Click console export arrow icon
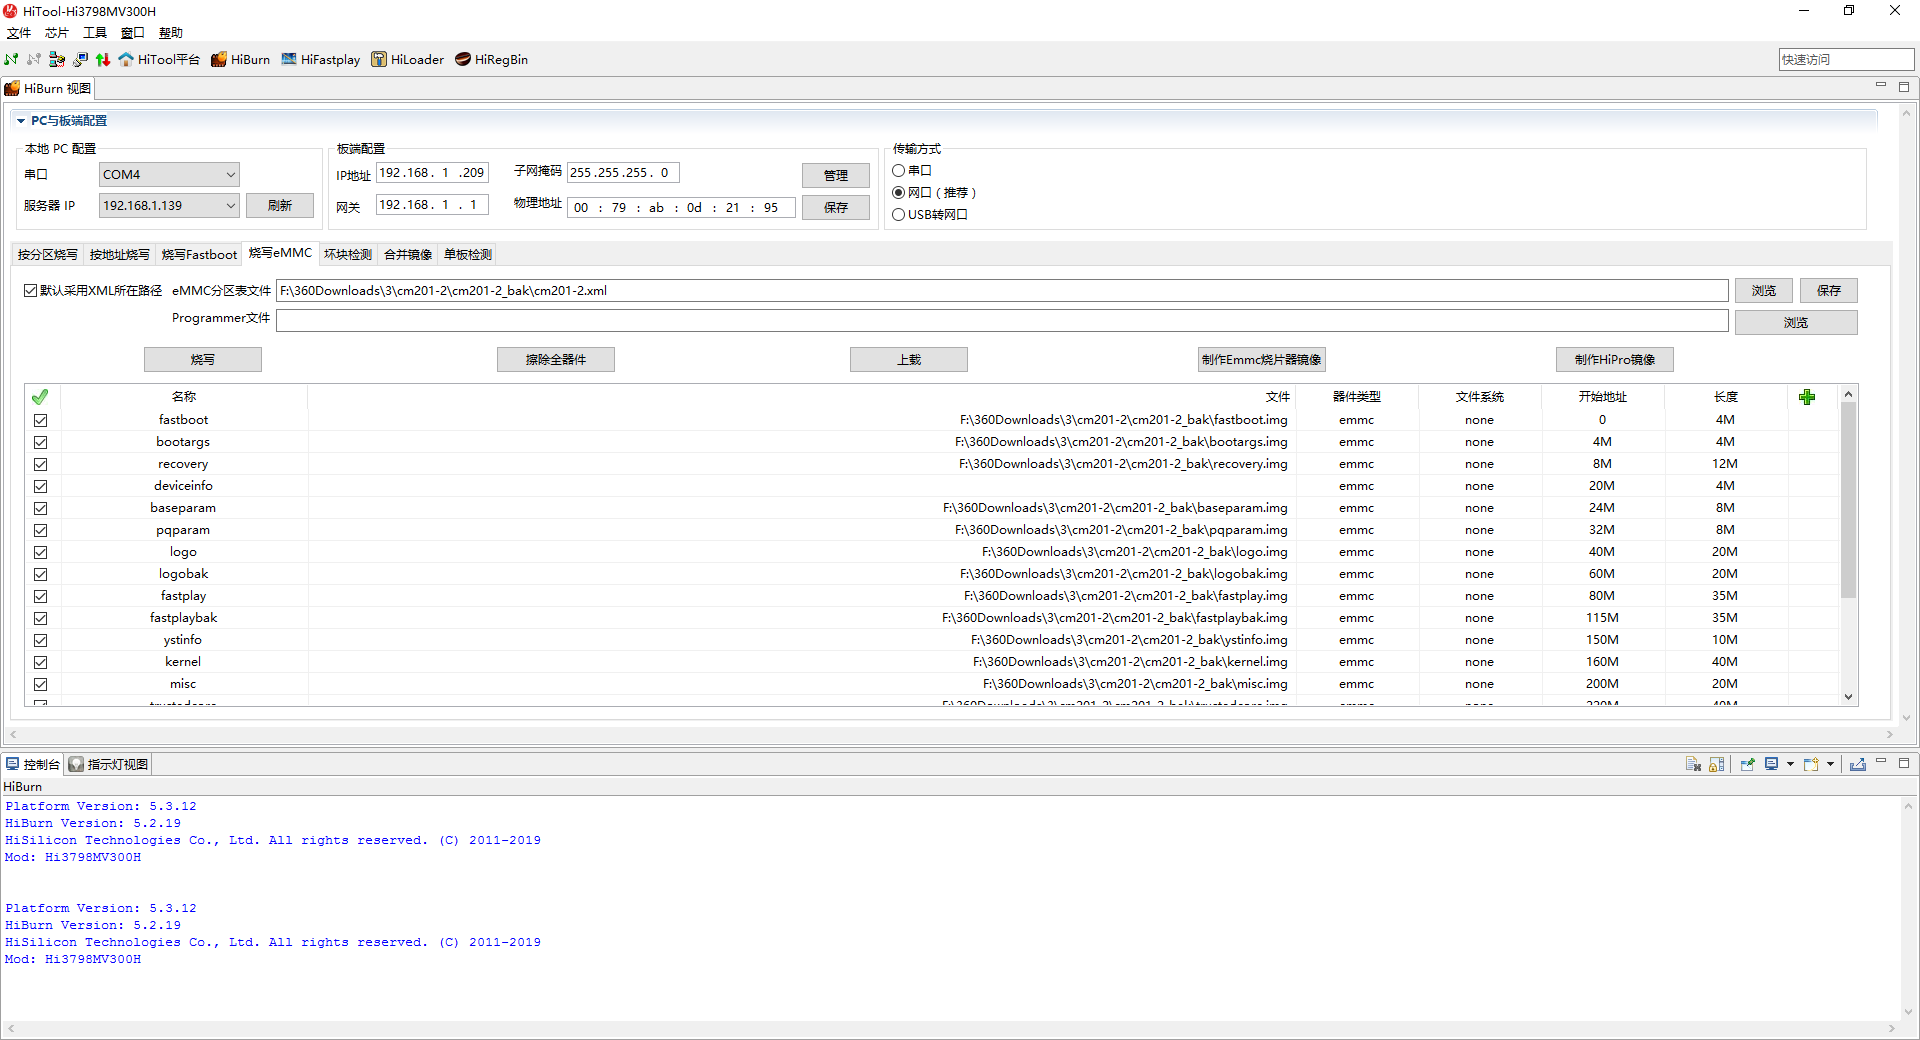The image size is (1920, 1040). coord(1857,764)
